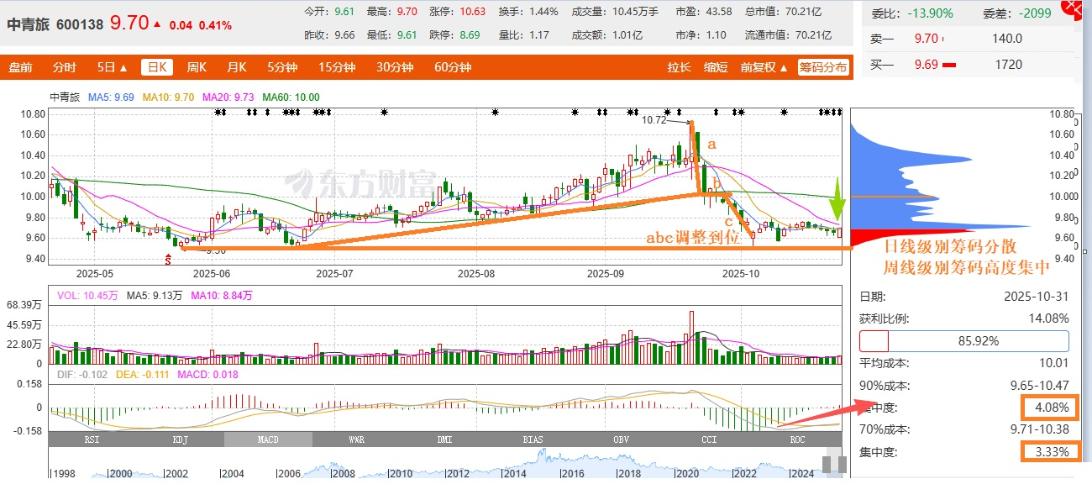Screen dimensions: 1092x500
Task: Show the 60分钟 chart
Action: tap(453, 68)
